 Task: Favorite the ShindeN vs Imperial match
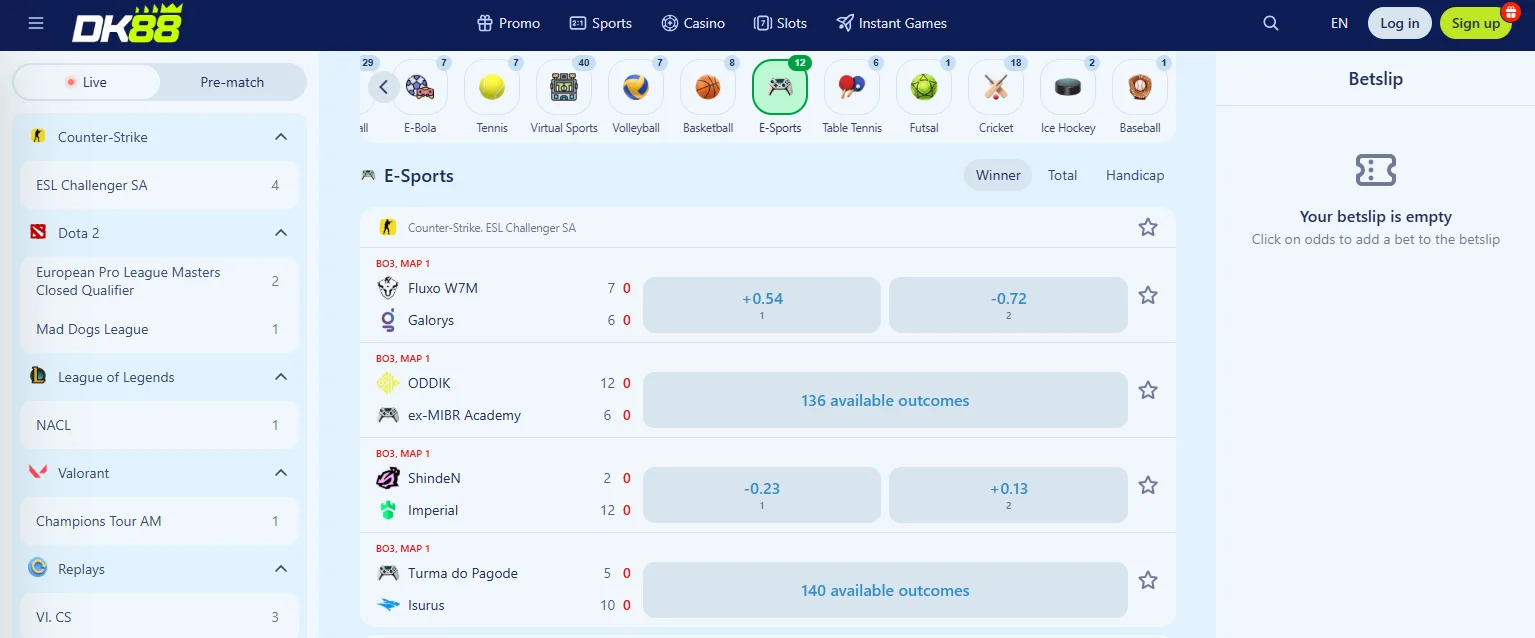tap(1148, 485)
